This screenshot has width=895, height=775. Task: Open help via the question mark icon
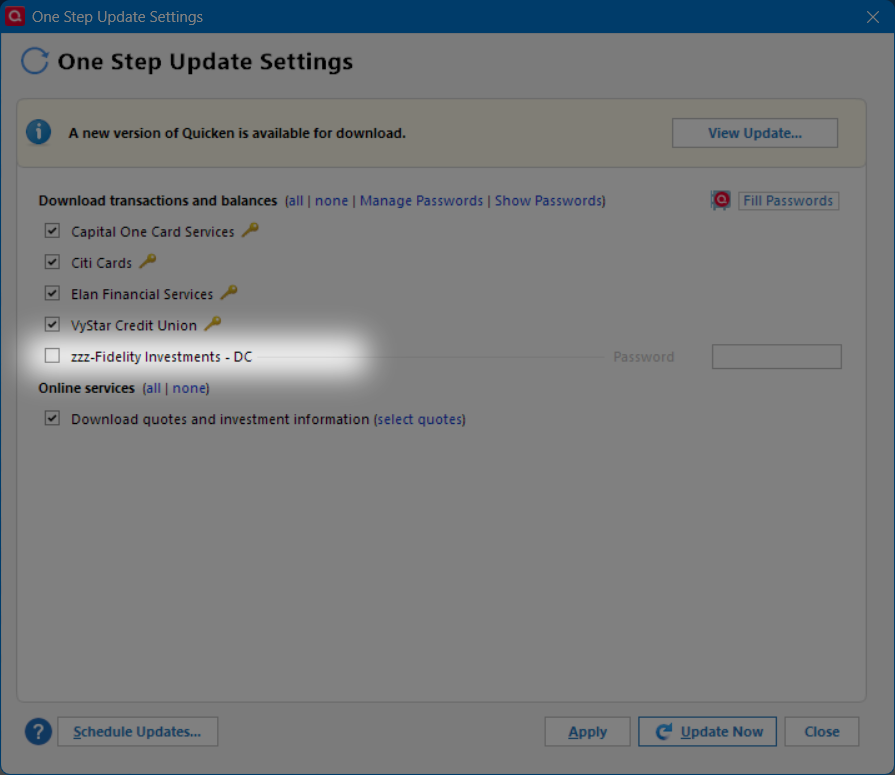click(x=38, y=732)
